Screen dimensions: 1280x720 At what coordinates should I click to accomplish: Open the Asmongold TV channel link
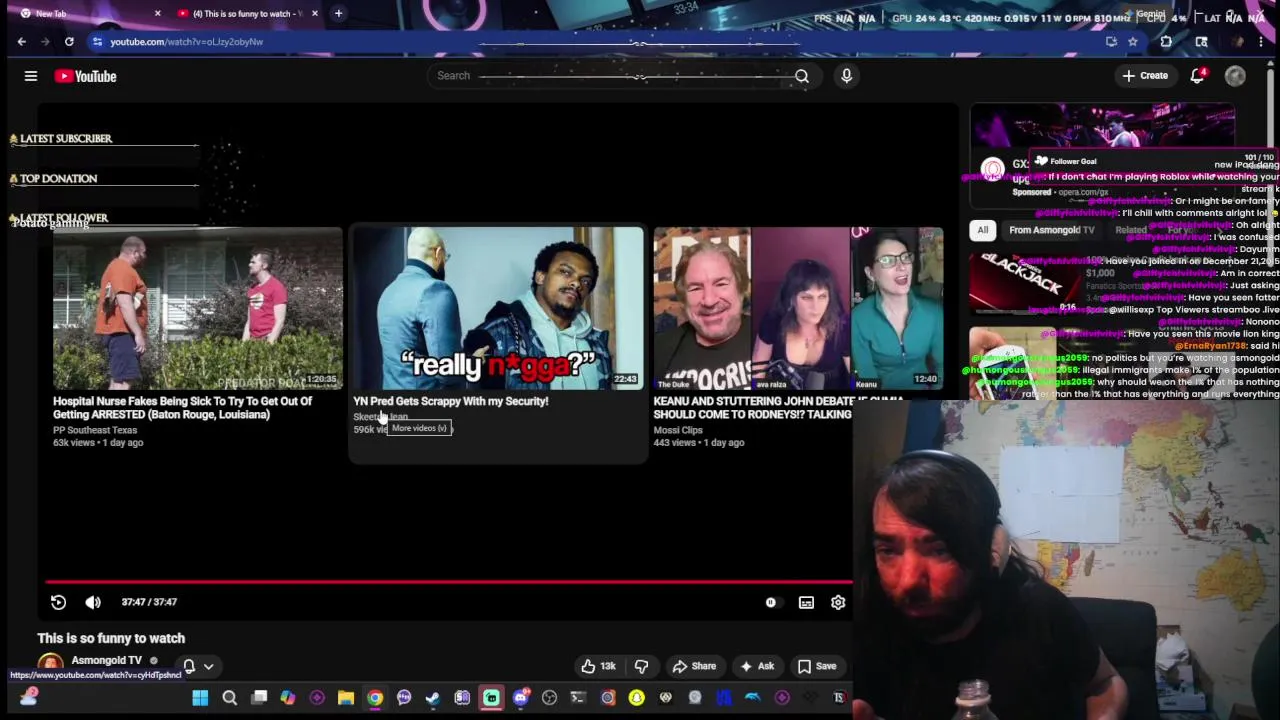(x=107, y=660)
